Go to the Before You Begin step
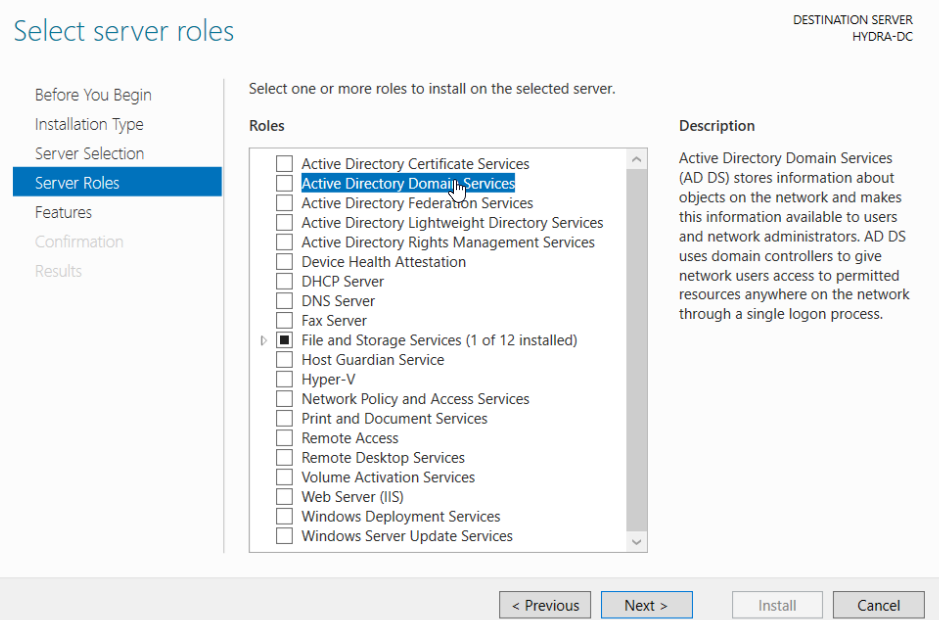Image resolution: width=939 pixels, height=620 pixels. coord(93,94)
